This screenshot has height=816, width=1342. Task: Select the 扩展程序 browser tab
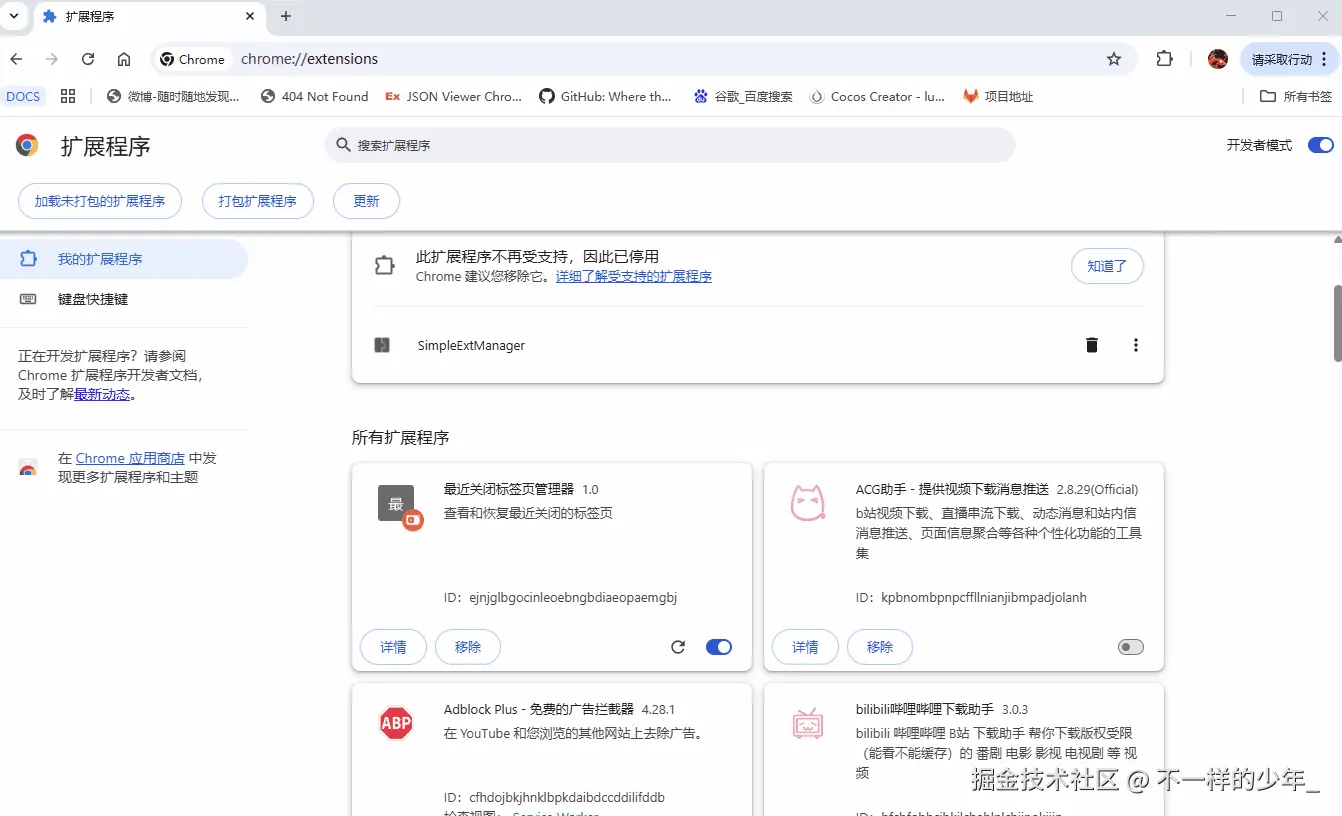click(140, 16)
